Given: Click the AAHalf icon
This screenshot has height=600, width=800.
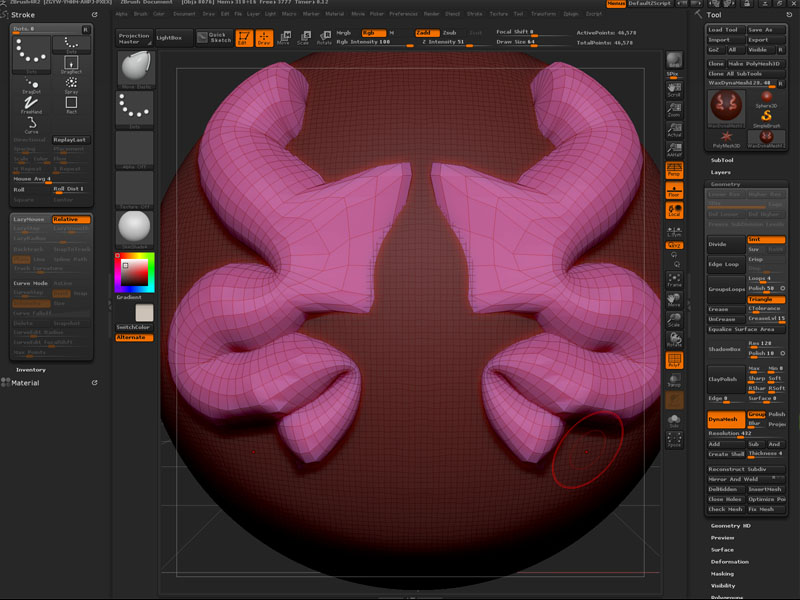Looking at the screenshot, I should pos(674,149).
